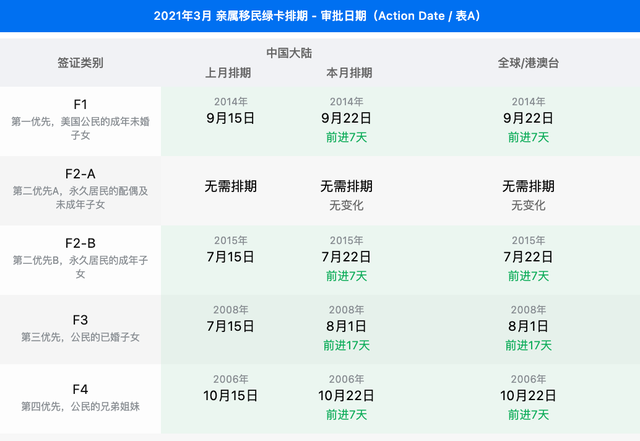Screen dimensions: 640x441
Task: Click the F4 category label
Action: tap(80, 390)
